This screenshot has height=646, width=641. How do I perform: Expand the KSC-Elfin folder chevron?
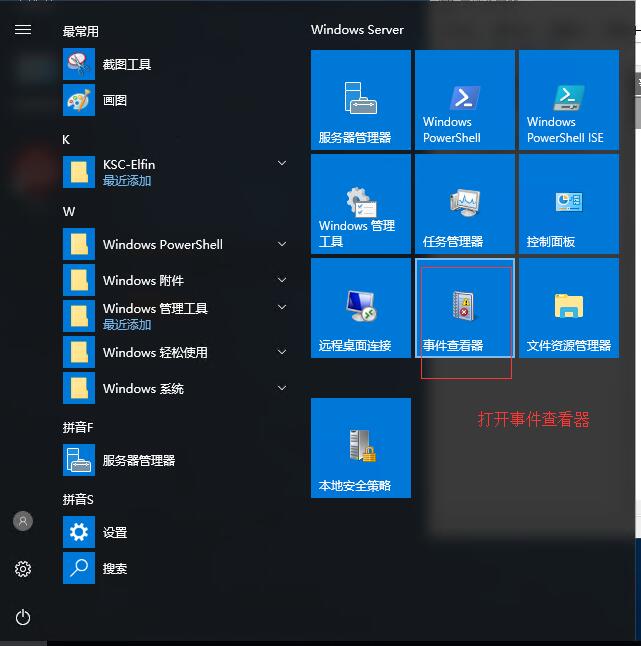[282, 163]
